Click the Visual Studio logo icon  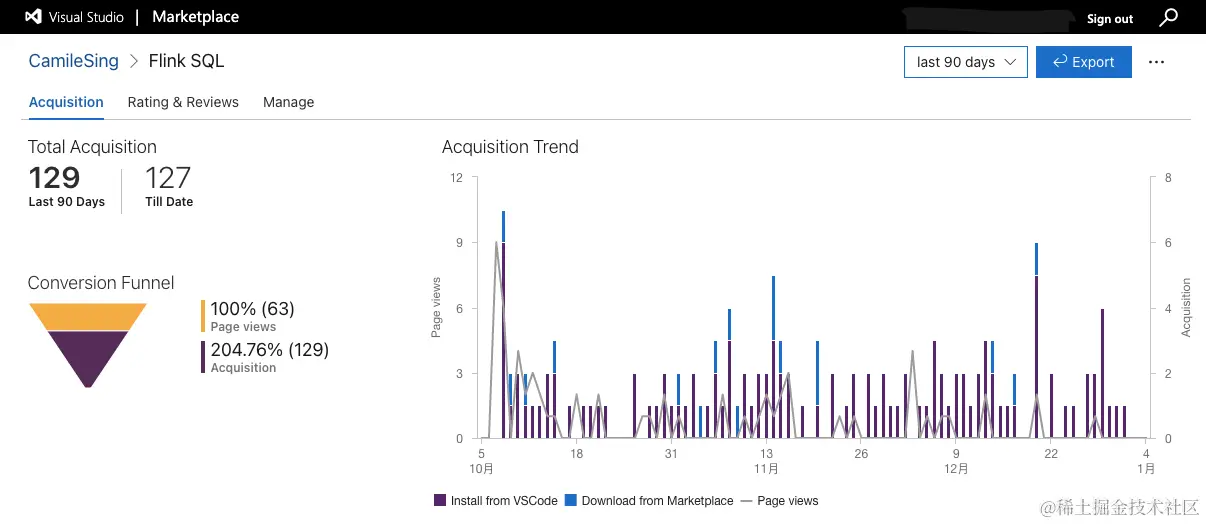(x=33, y=17)
